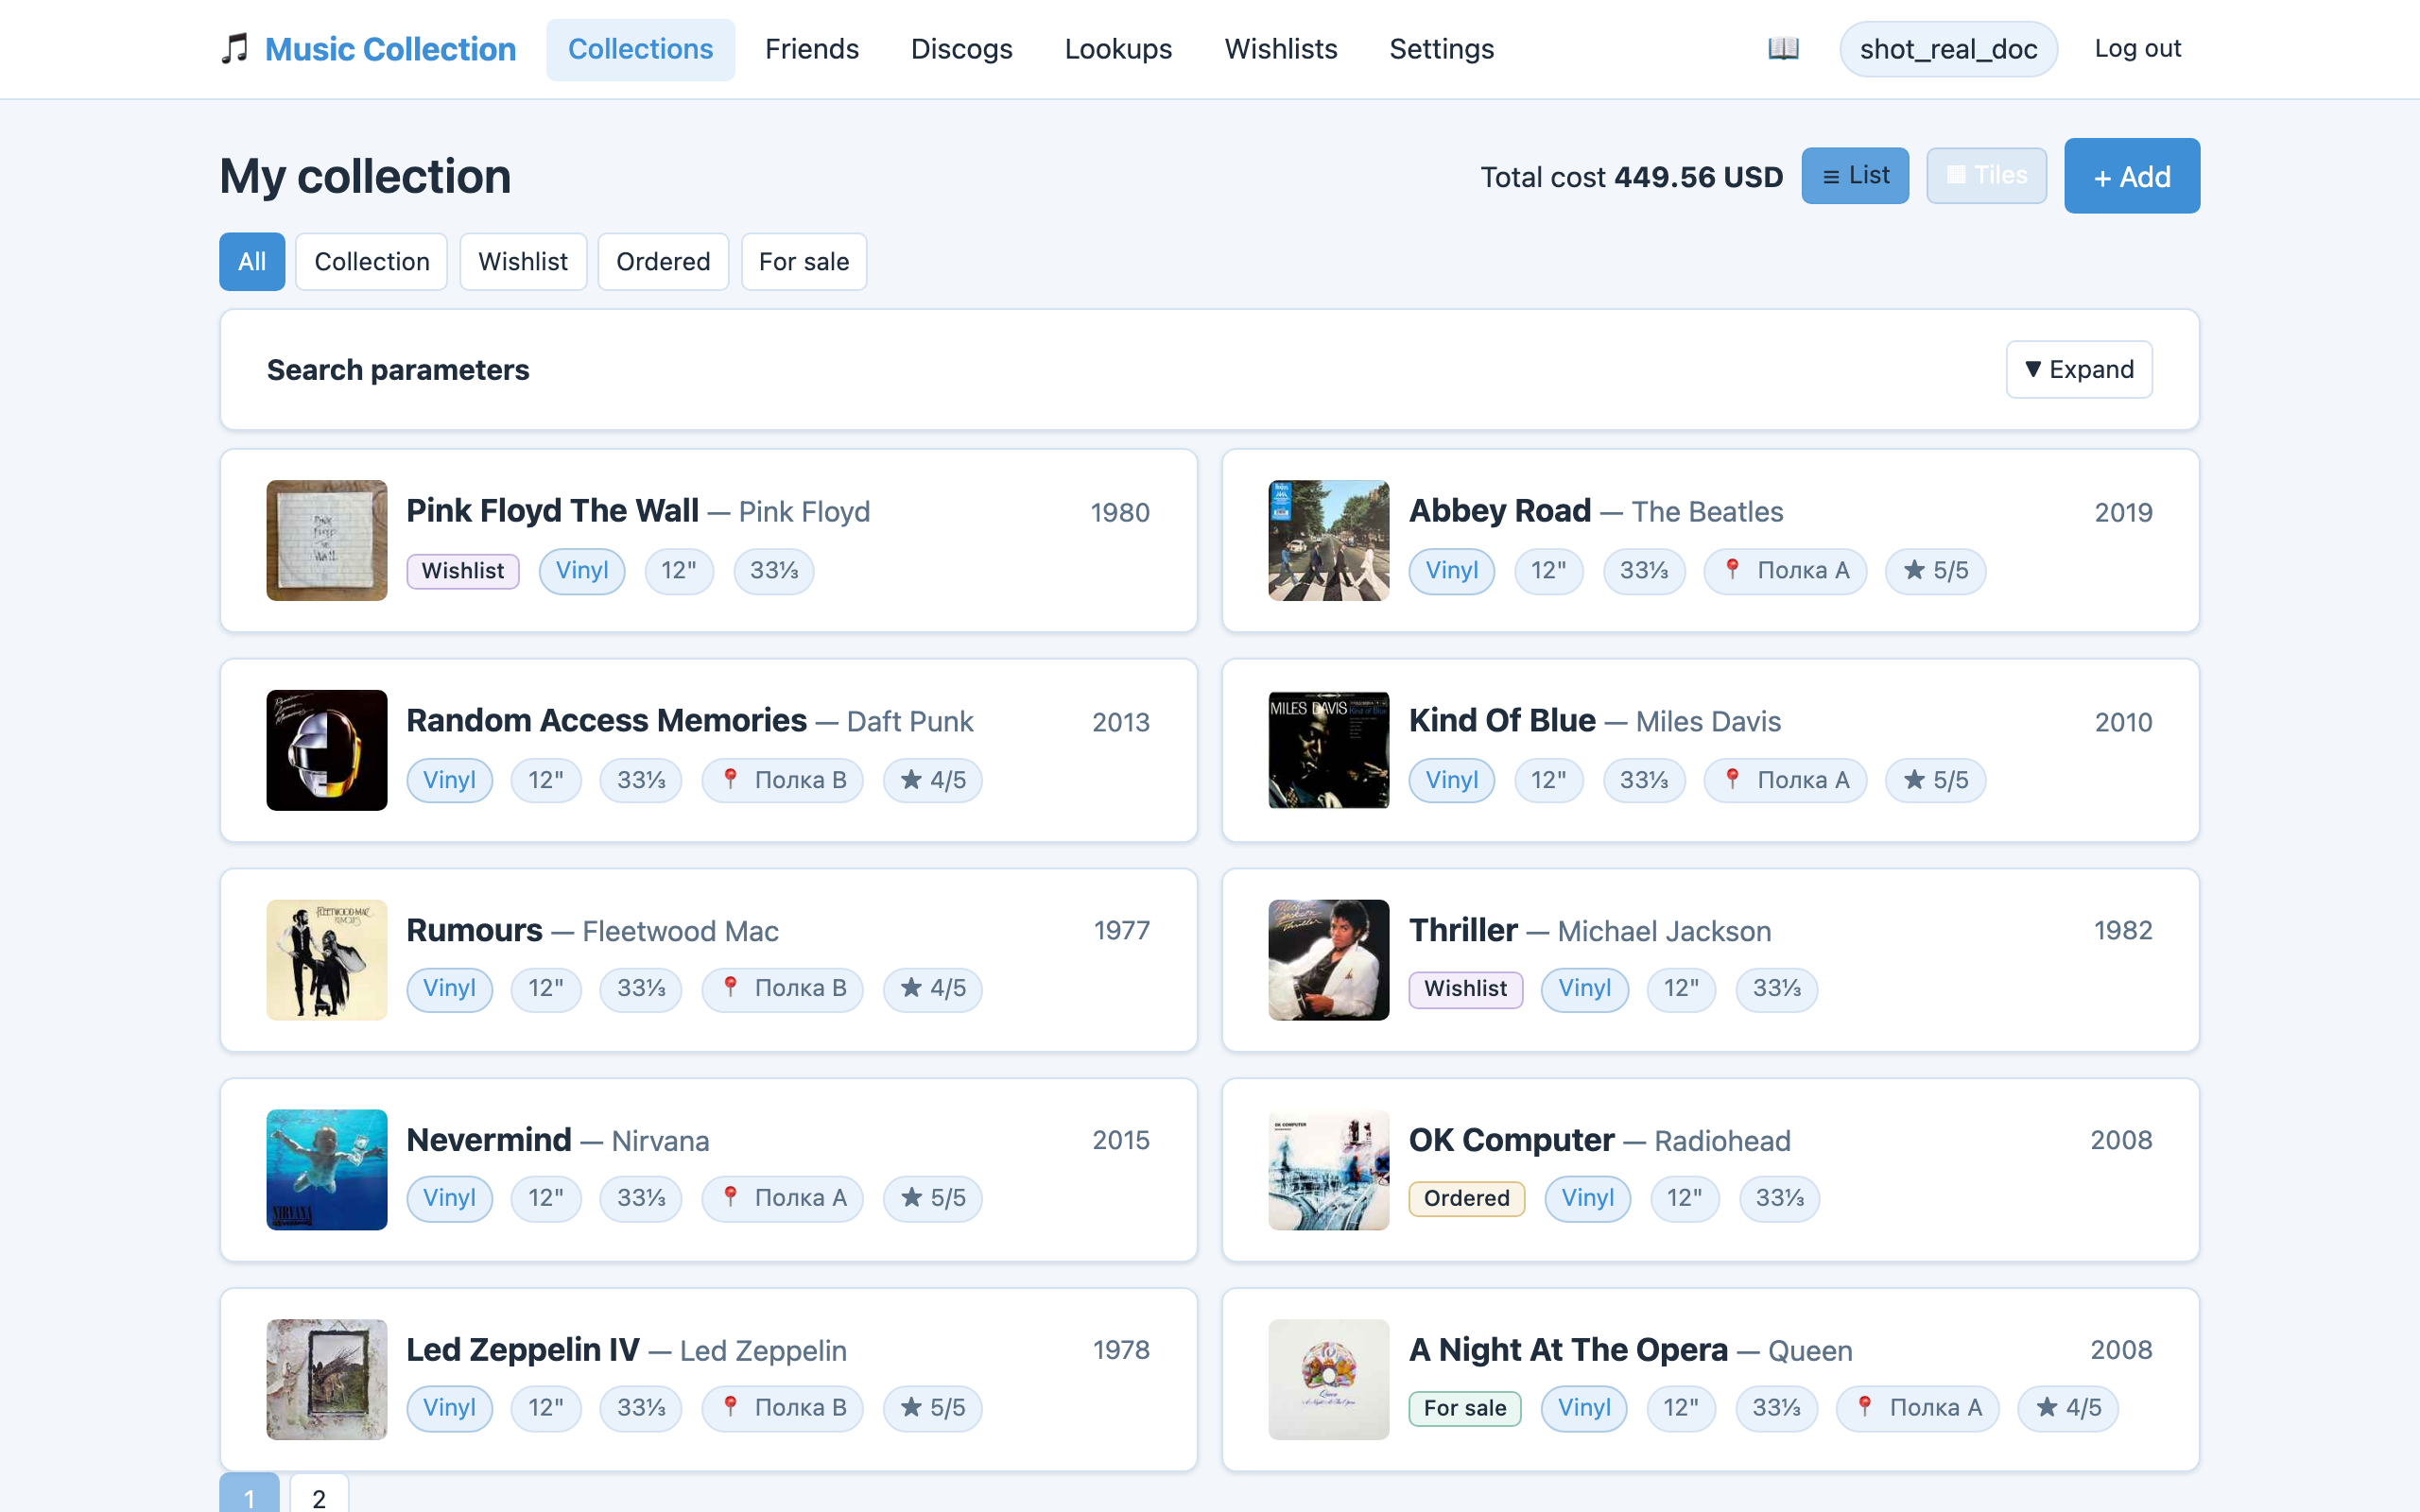Switch to List view
This screenshot has height=1512, width=2420.
pyautogui.click(x=1855, y=176)
